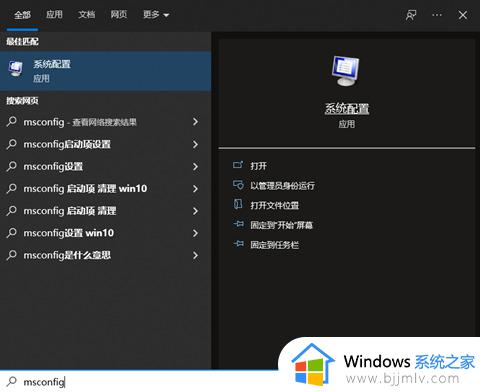Select the msconfig是什么意思 suggestion text
Viewport: 480px width, 392px height.
point(67,255)
